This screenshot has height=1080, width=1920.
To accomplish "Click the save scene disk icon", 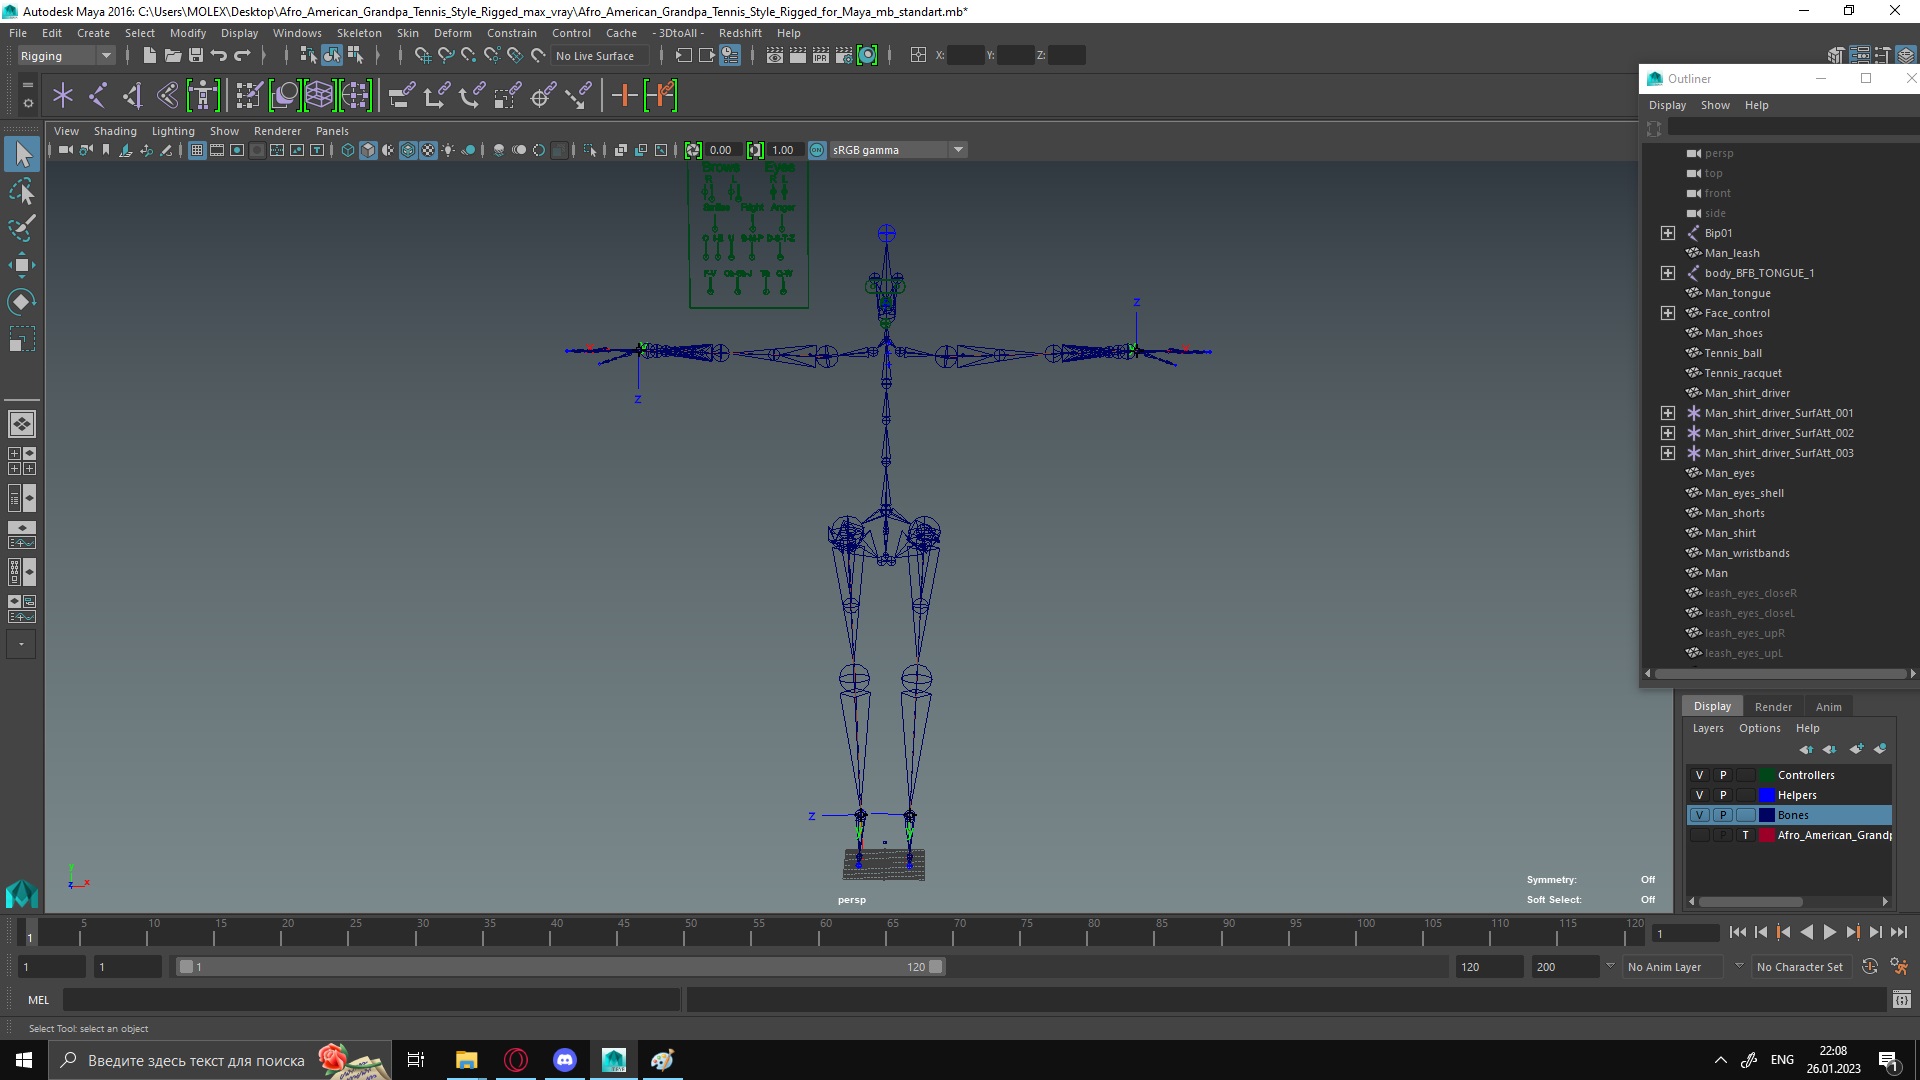I will click(x=196, y=56).
